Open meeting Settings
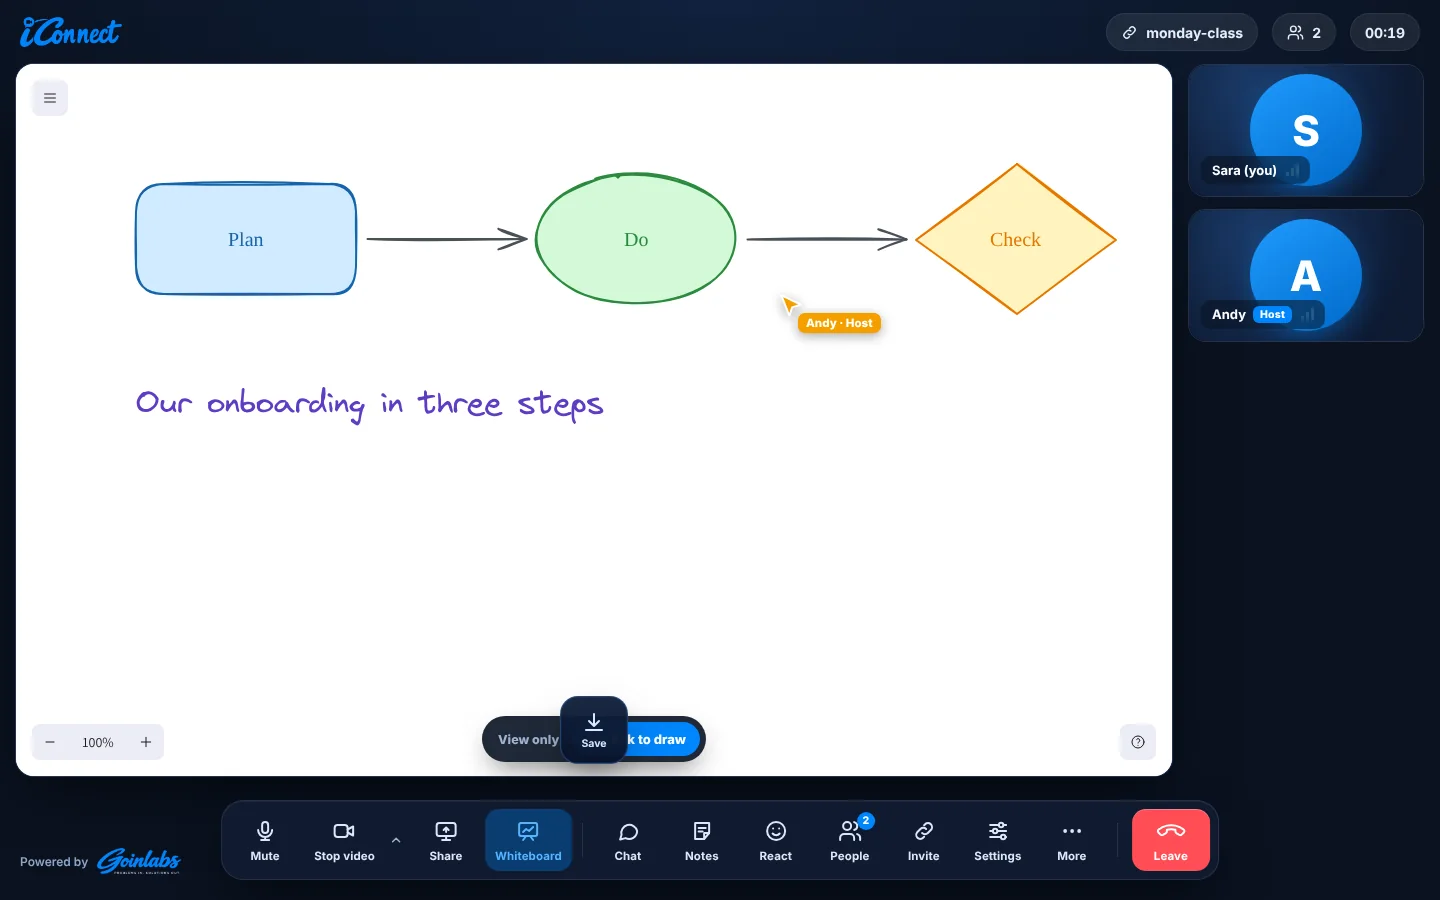The image size is (1440, 900). [998, 840]
